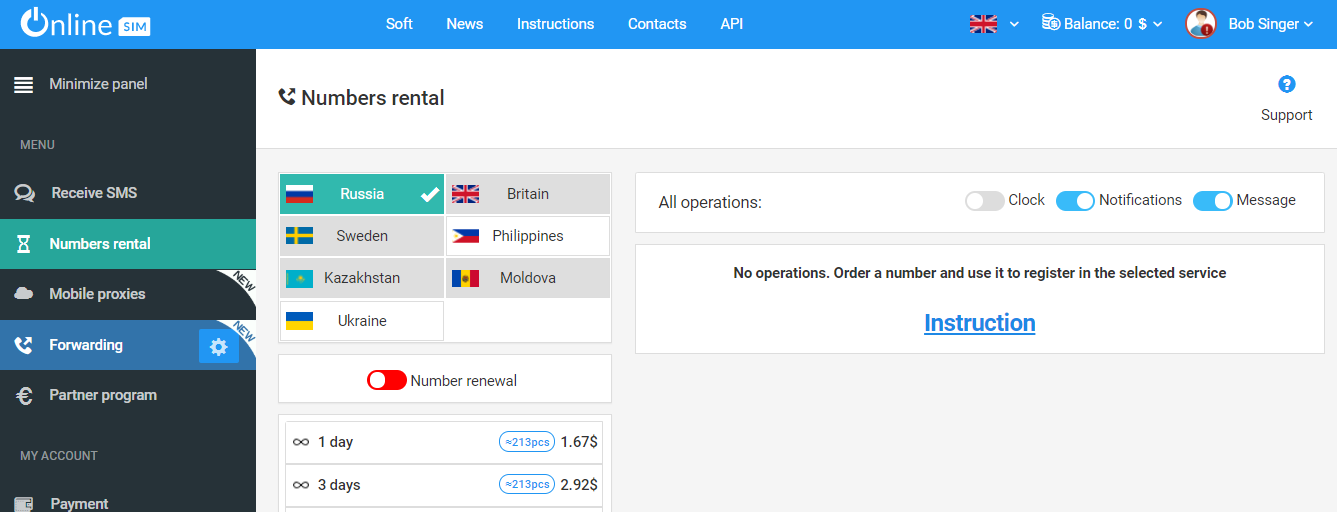Disable the Message switch
Screen dimensions: 1337x512
click(1213, 201)
